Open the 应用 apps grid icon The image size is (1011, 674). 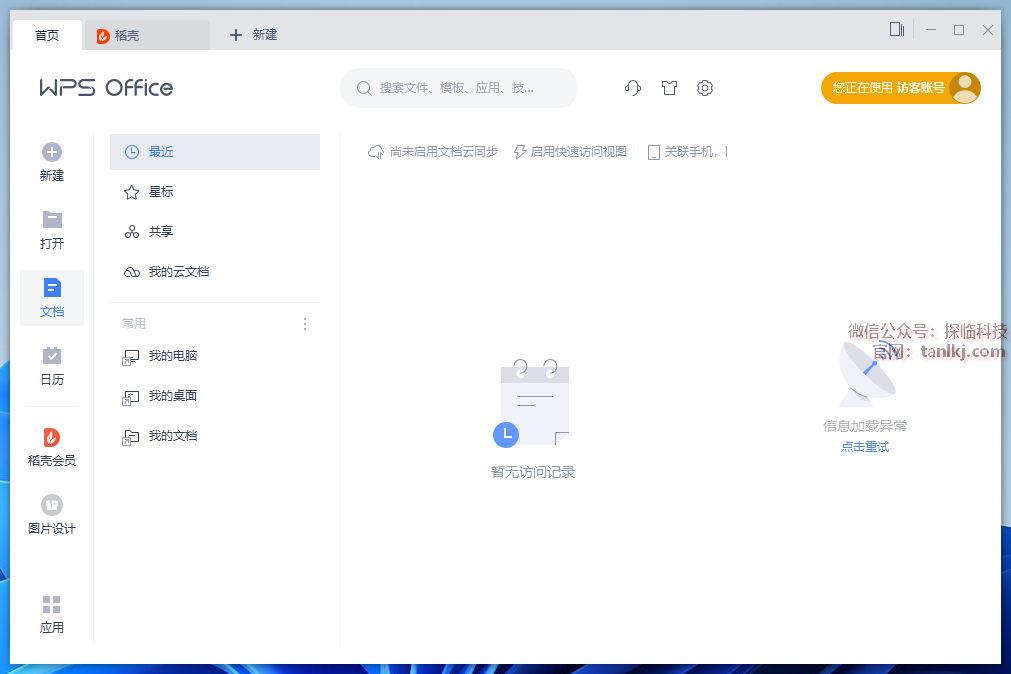(52, 604)
